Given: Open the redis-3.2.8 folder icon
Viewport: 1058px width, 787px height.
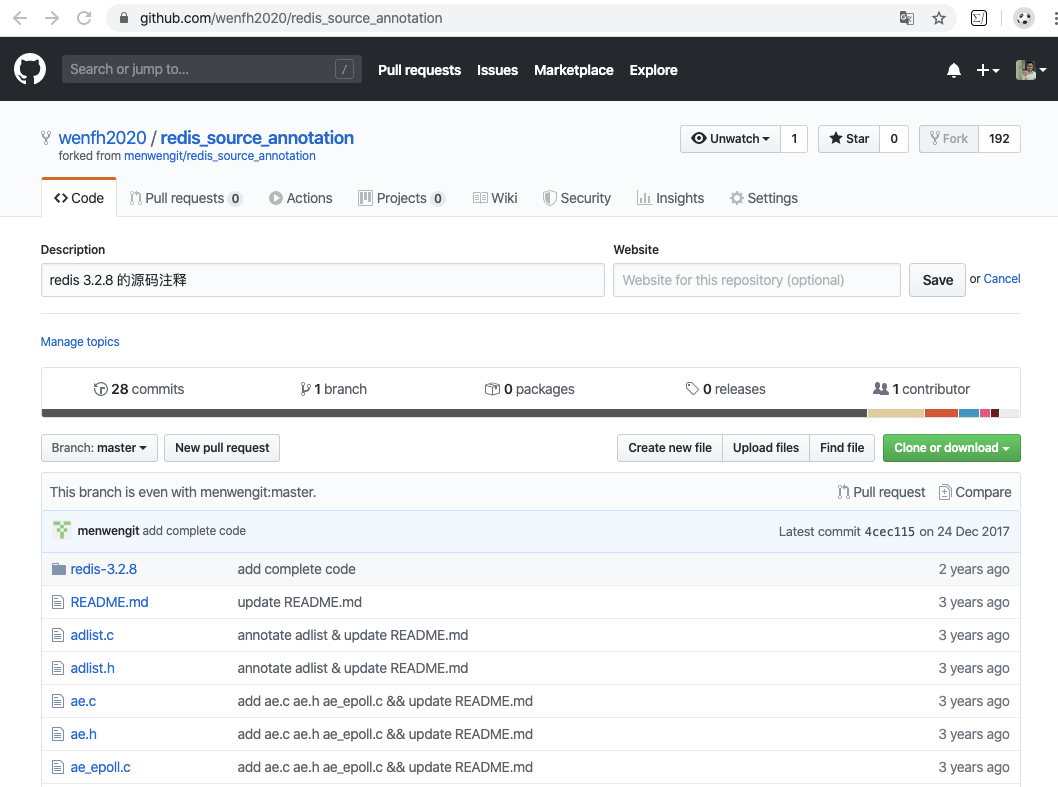Looking at the screenshot, I should pyautogui.click(x=58, y=568).
